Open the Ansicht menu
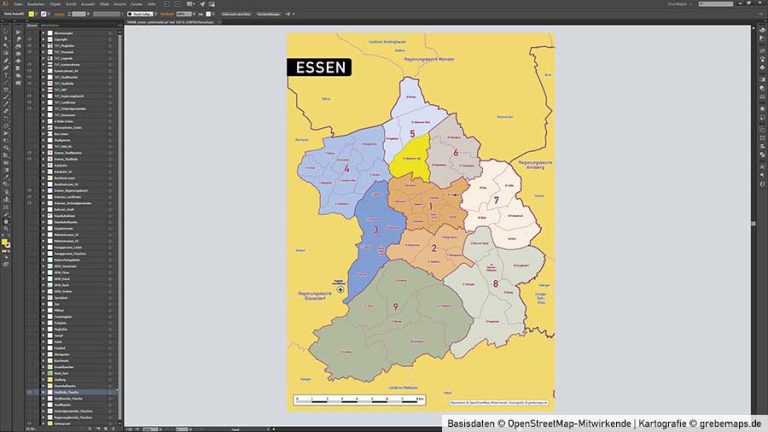768x432 pixels. (120, 4)
